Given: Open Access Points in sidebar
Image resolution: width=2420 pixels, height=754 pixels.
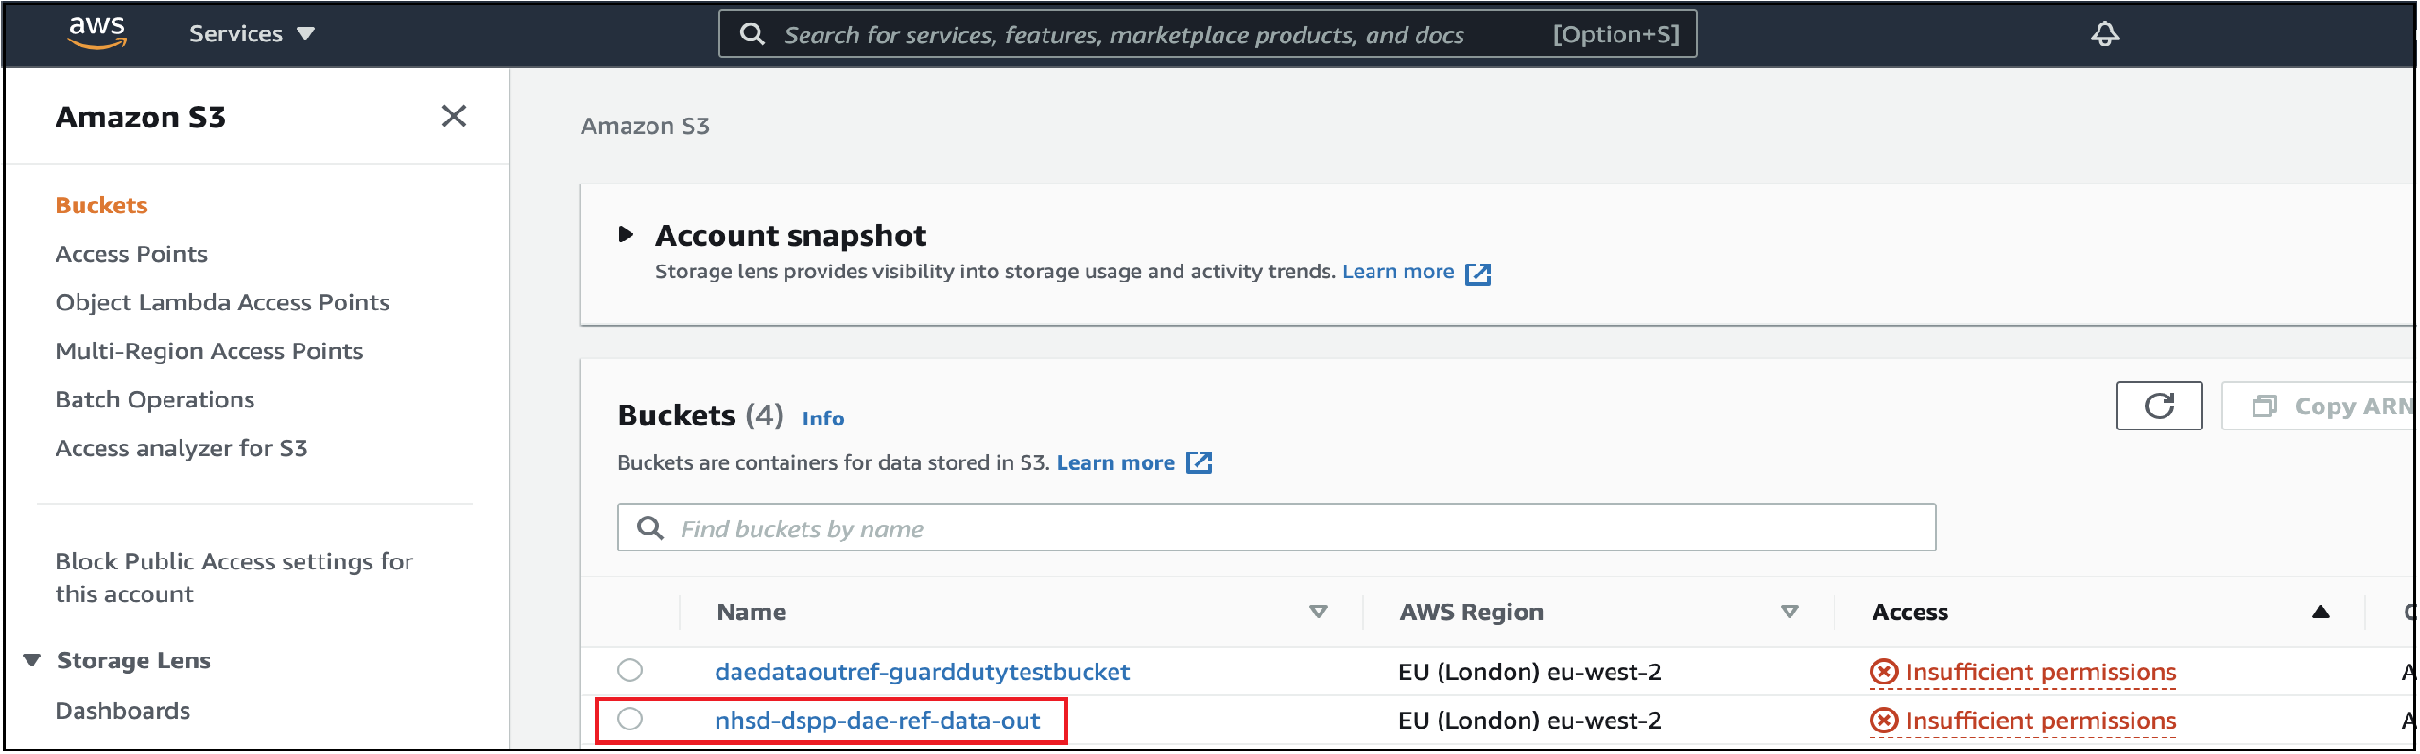Looking at the screenshot, I should tap(132, 254).
